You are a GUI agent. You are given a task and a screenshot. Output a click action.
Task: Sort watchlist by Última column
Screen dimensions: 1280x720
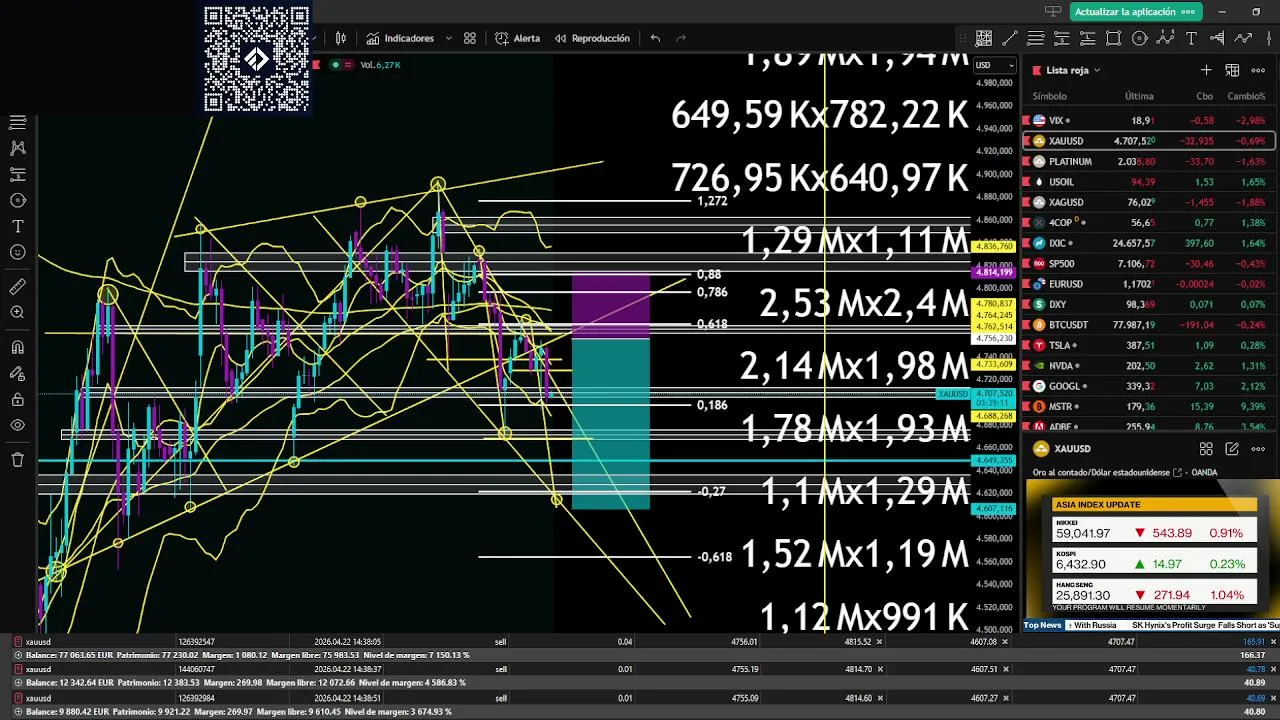pyautogui.click(x=1139, y=96)
